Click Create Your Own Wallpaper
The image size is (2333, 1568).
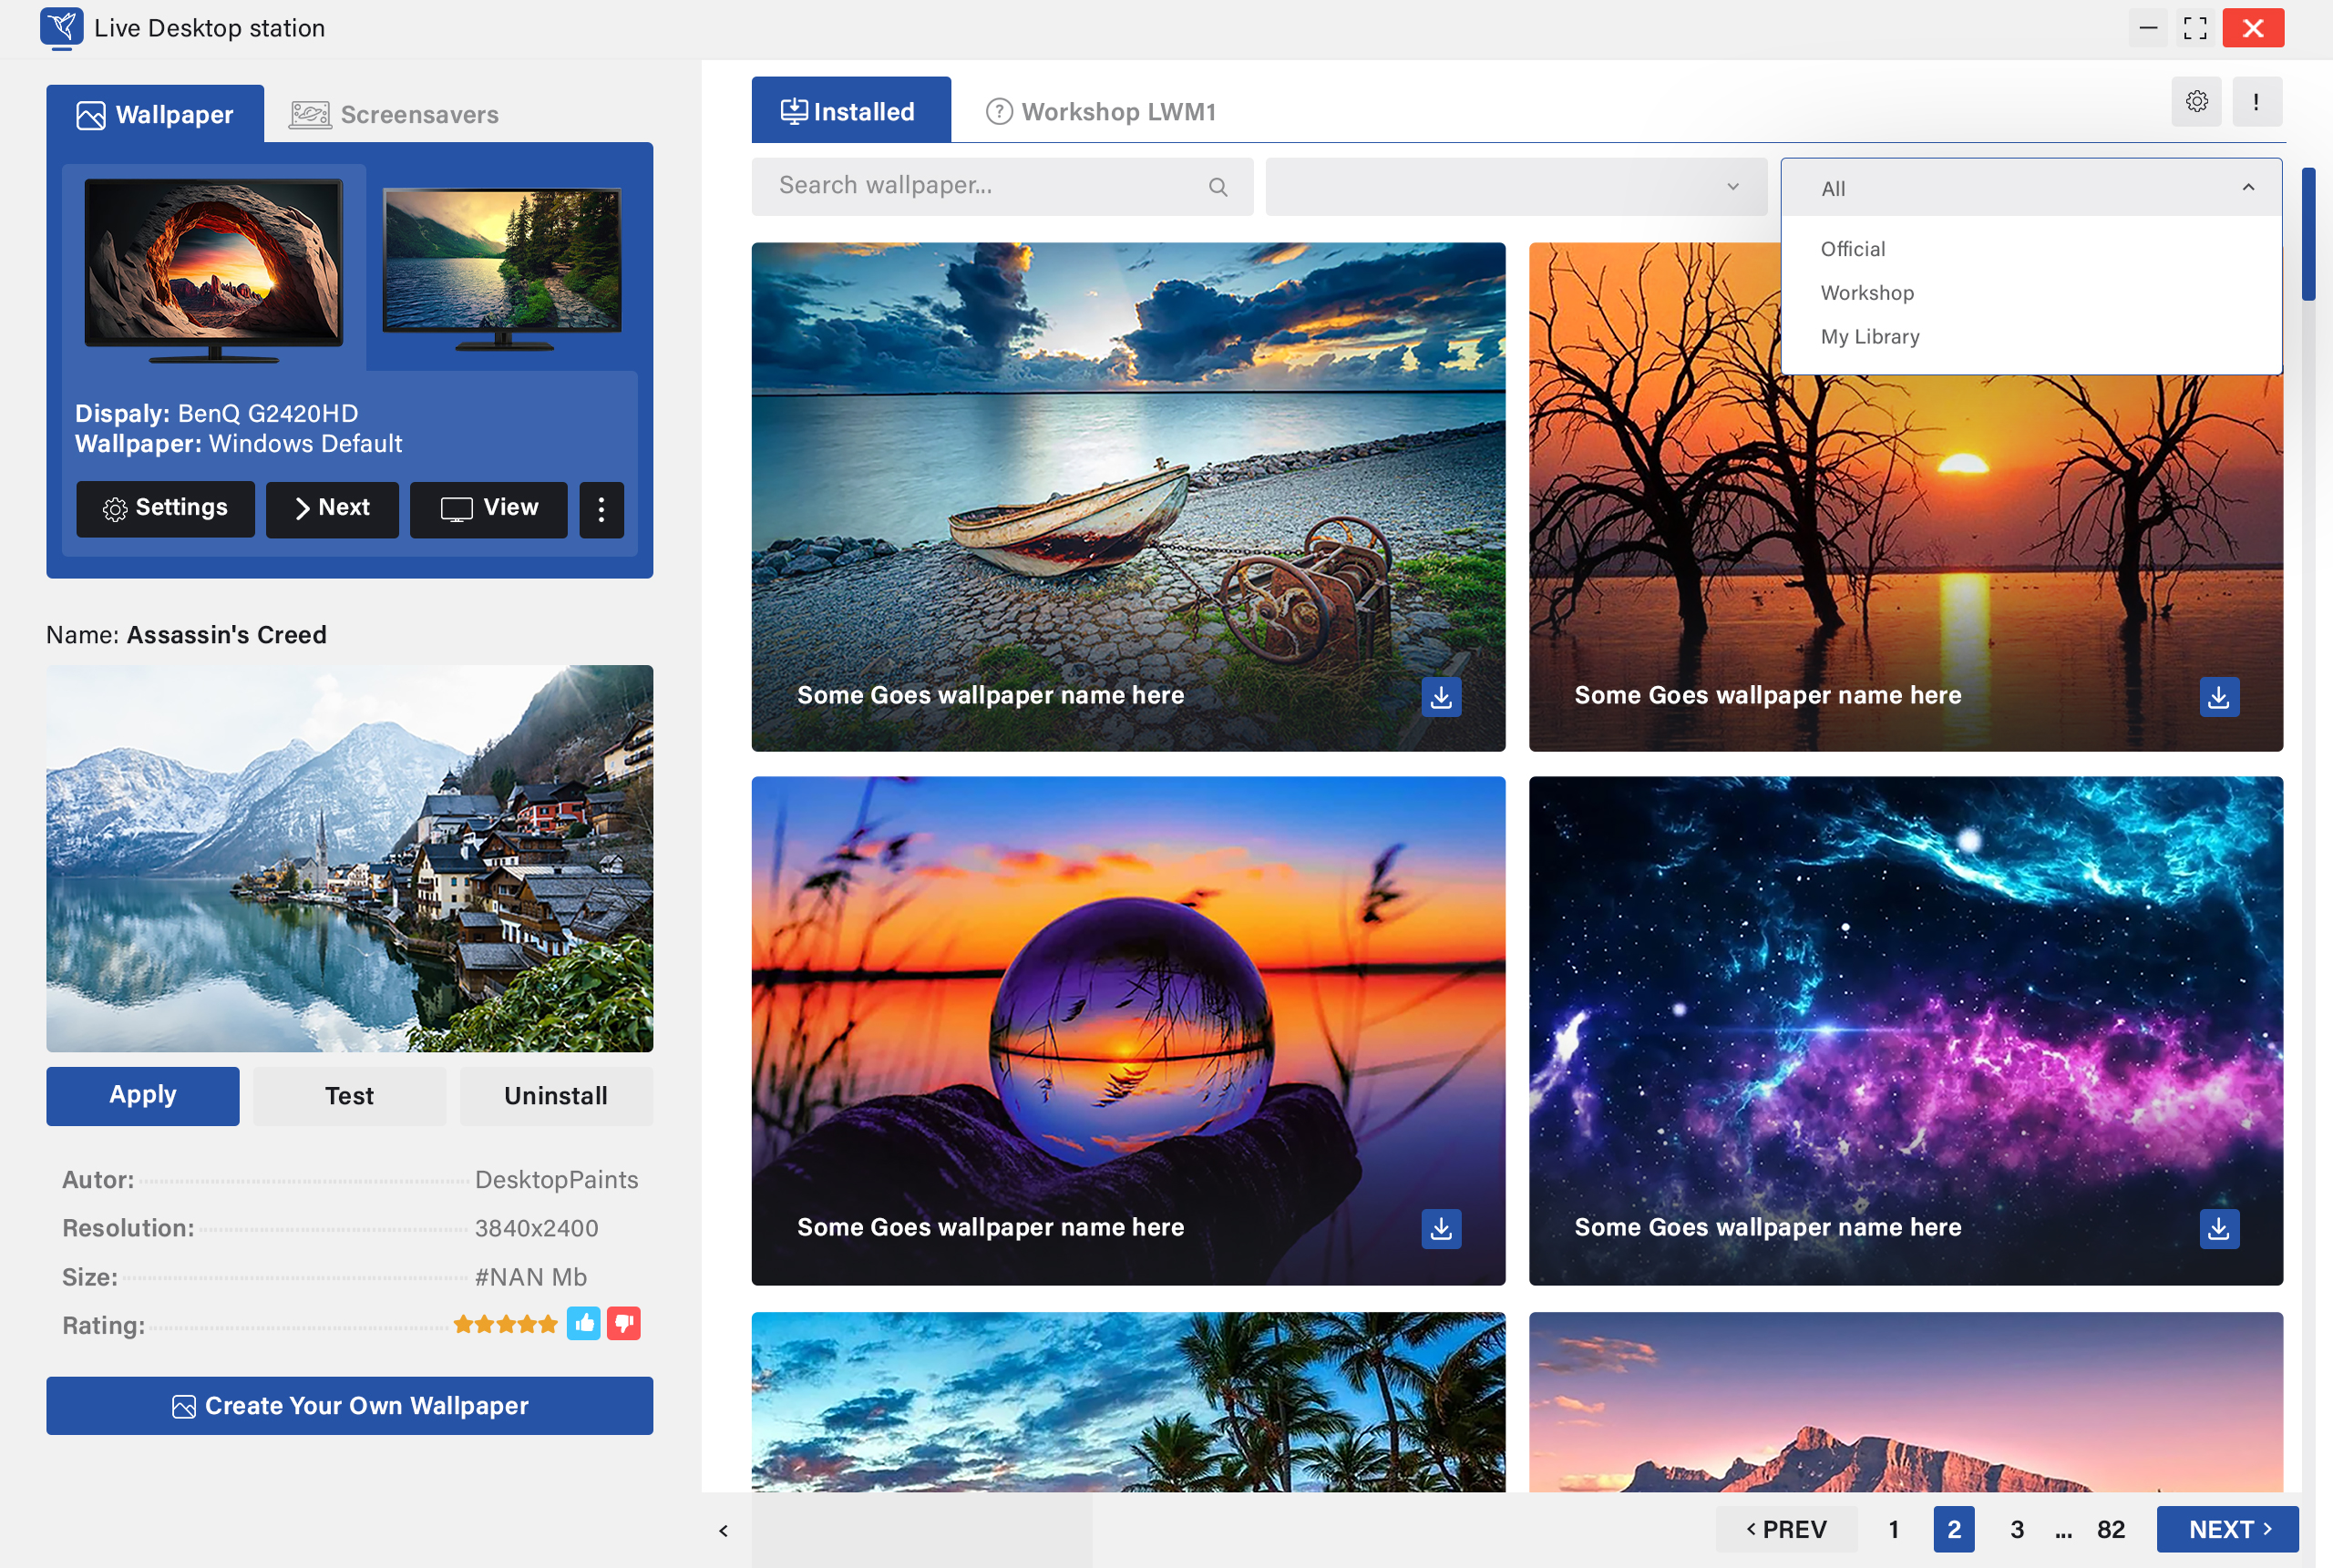coord(349,1405)
